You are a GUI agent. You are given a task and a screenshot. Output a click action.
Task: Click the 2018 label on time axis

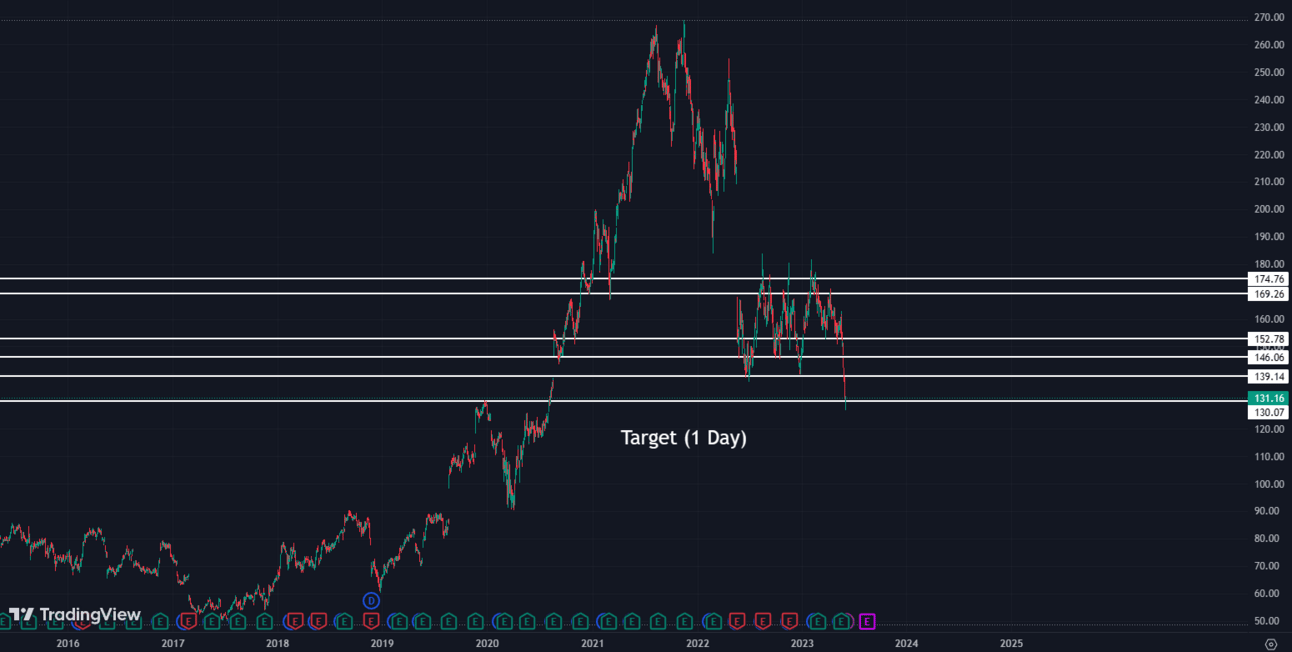click(278, 643)
